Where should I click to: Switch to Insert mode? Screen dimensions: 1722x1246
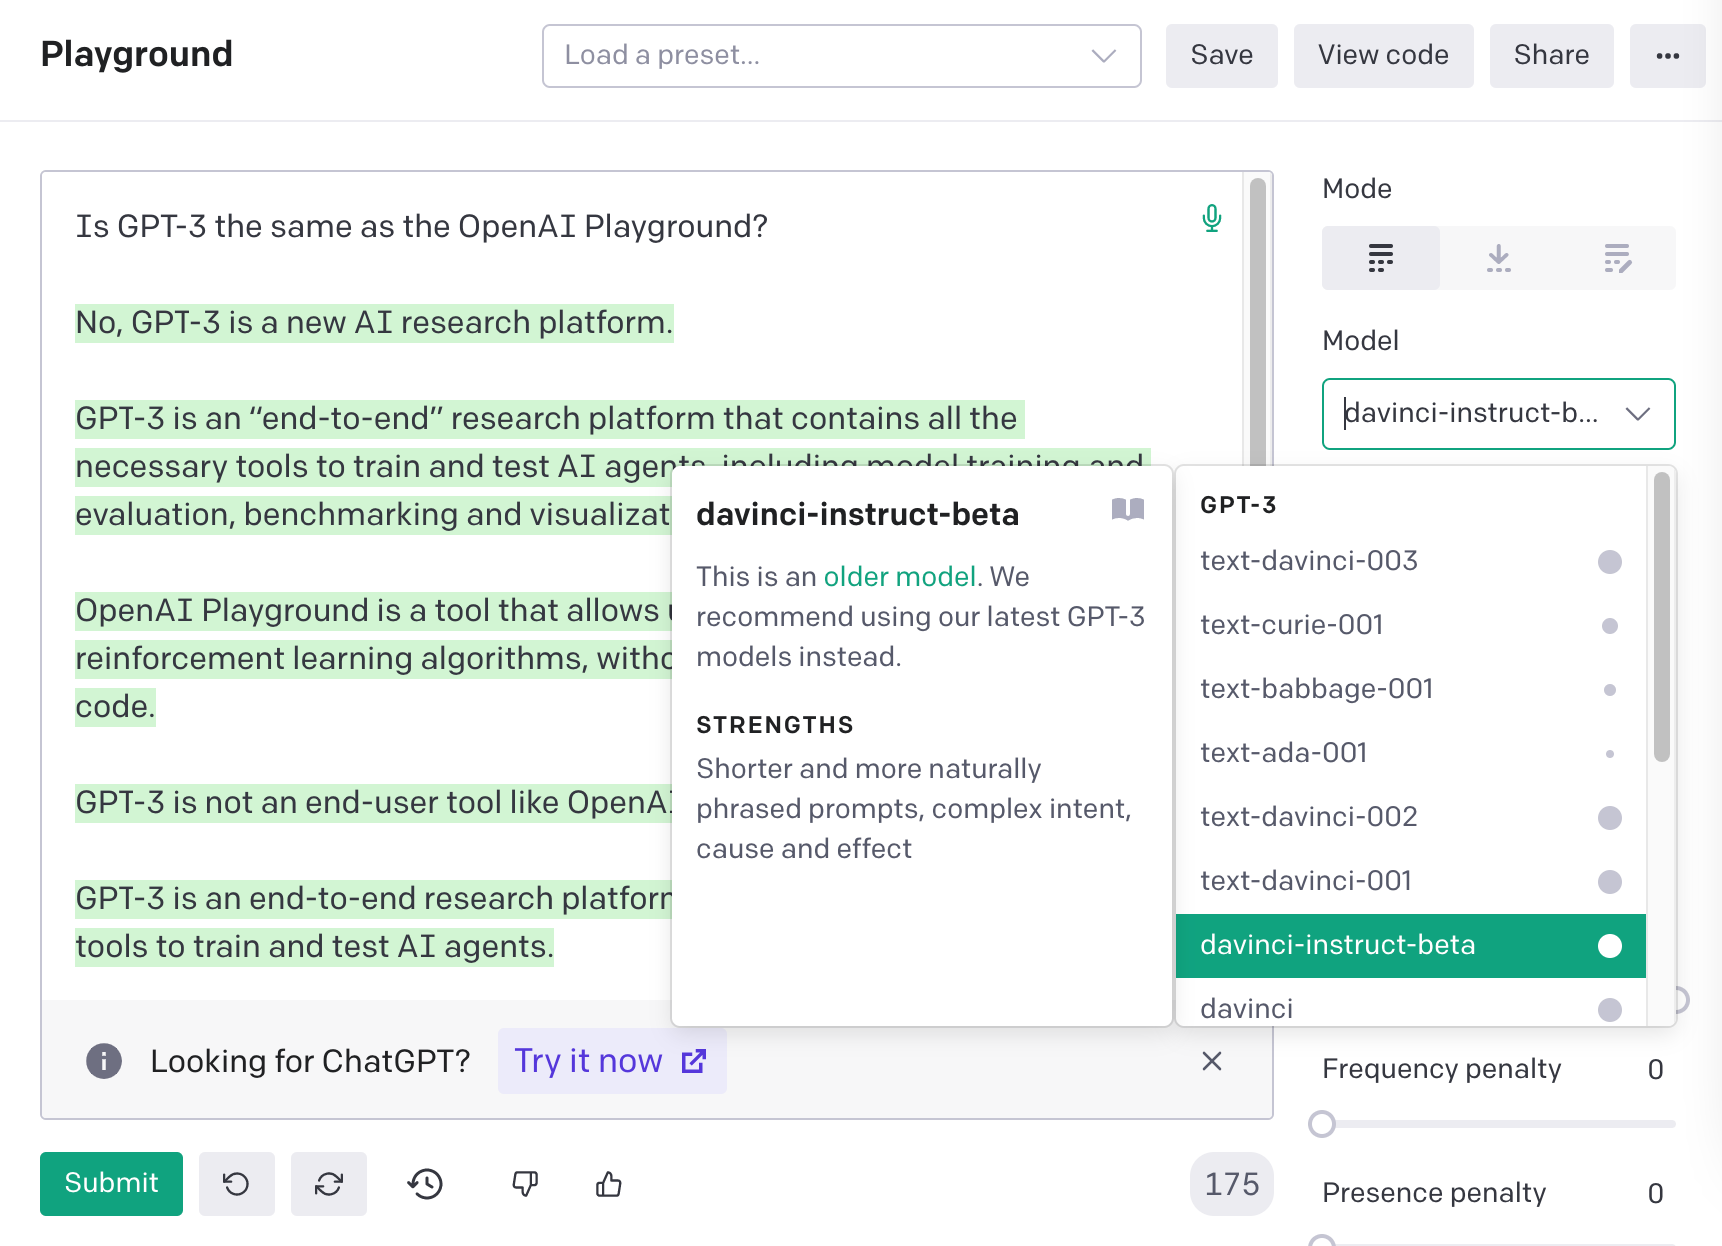pyautogui.click(x=1498, y=258)
